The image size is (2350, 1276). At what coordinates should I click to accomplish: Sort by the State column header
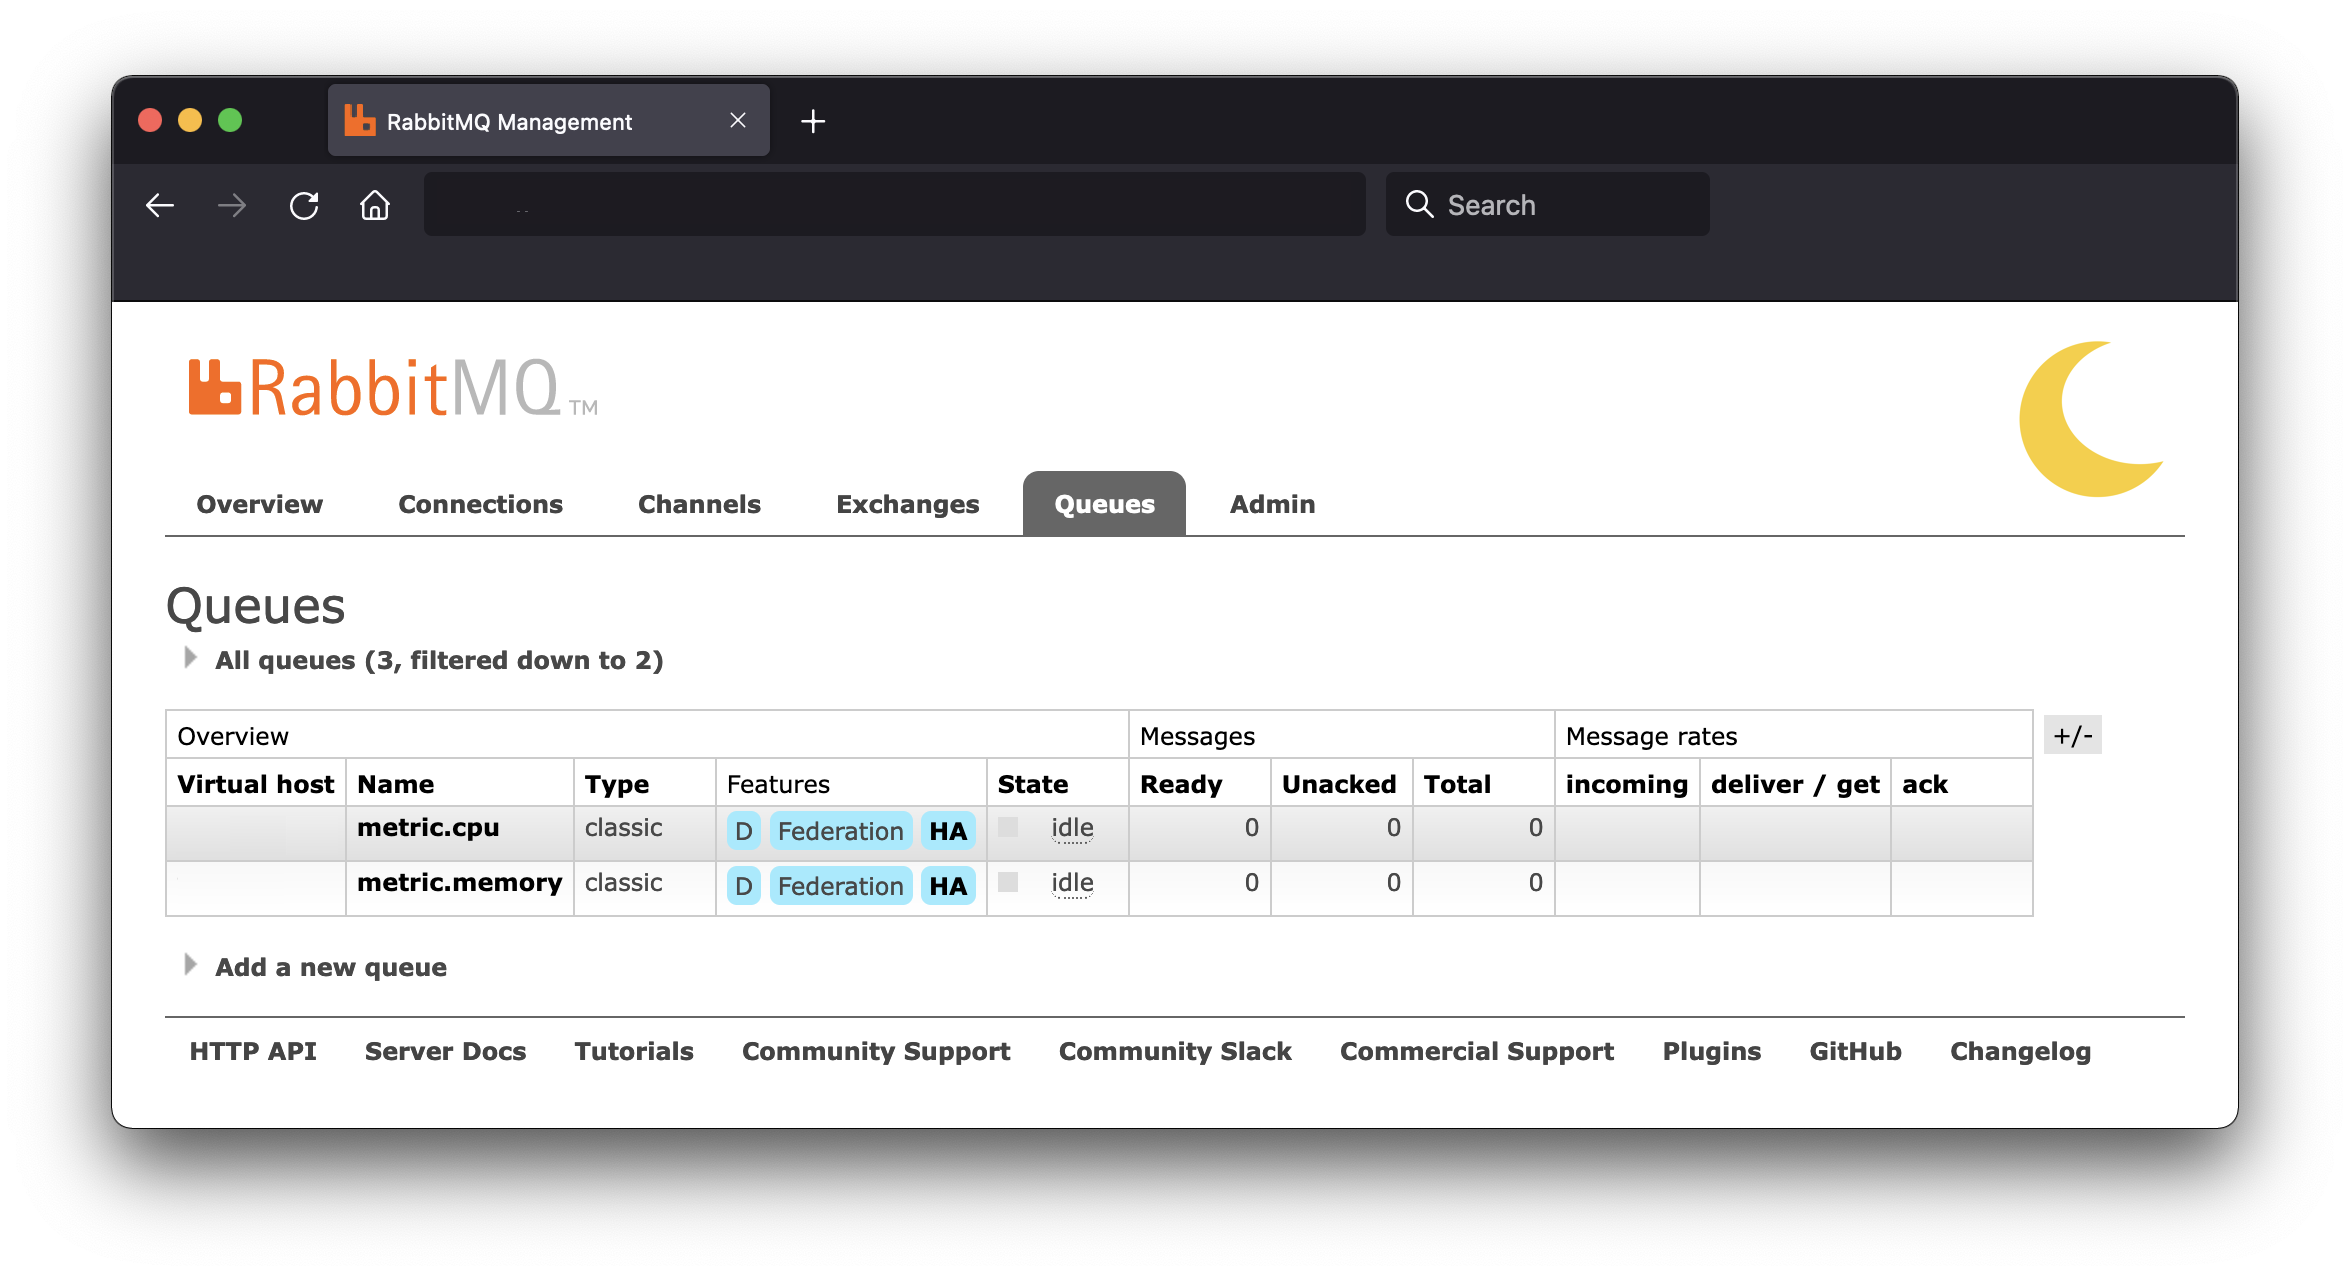(x=1033, y=784)
